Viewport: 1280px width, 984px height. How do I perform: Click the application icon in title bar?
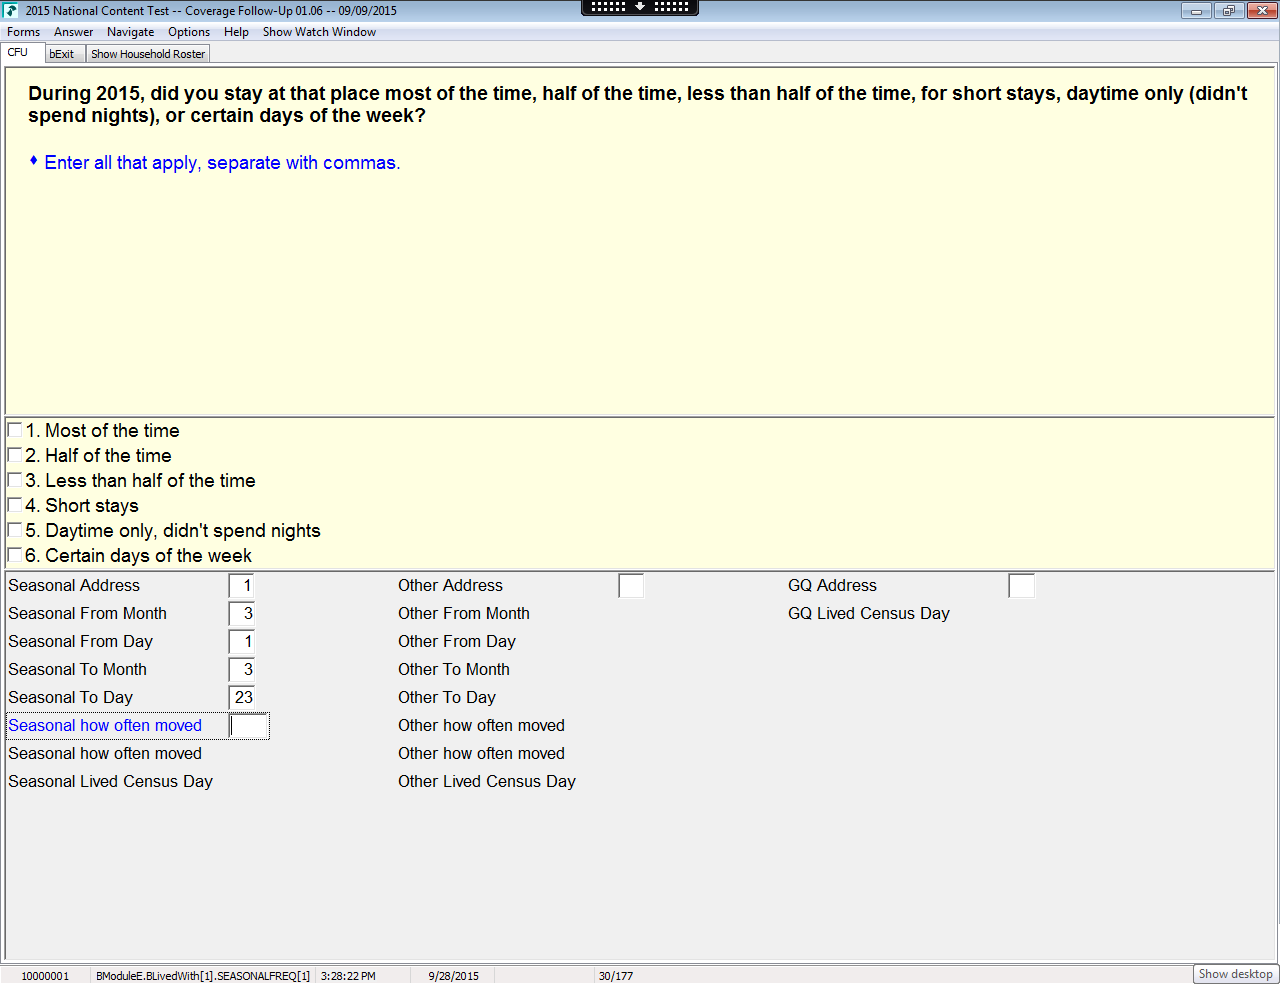11,11
